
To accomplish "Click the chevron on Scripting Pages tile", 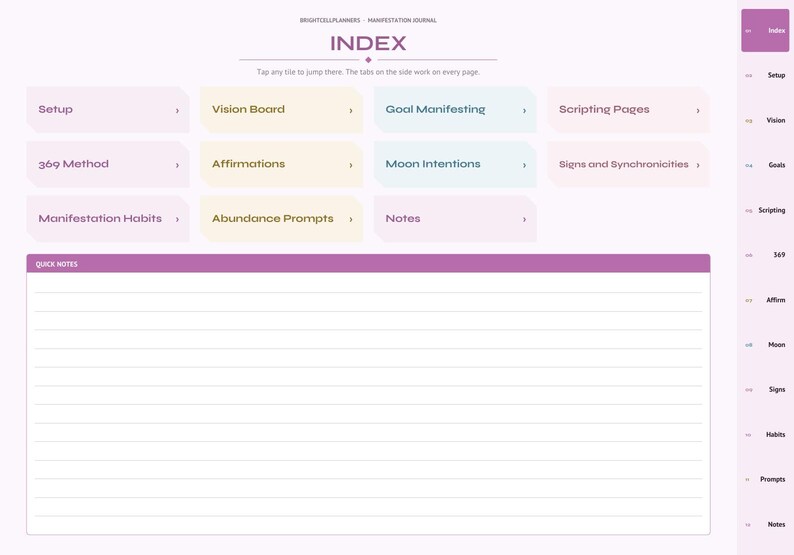I will tap(698, 110).
